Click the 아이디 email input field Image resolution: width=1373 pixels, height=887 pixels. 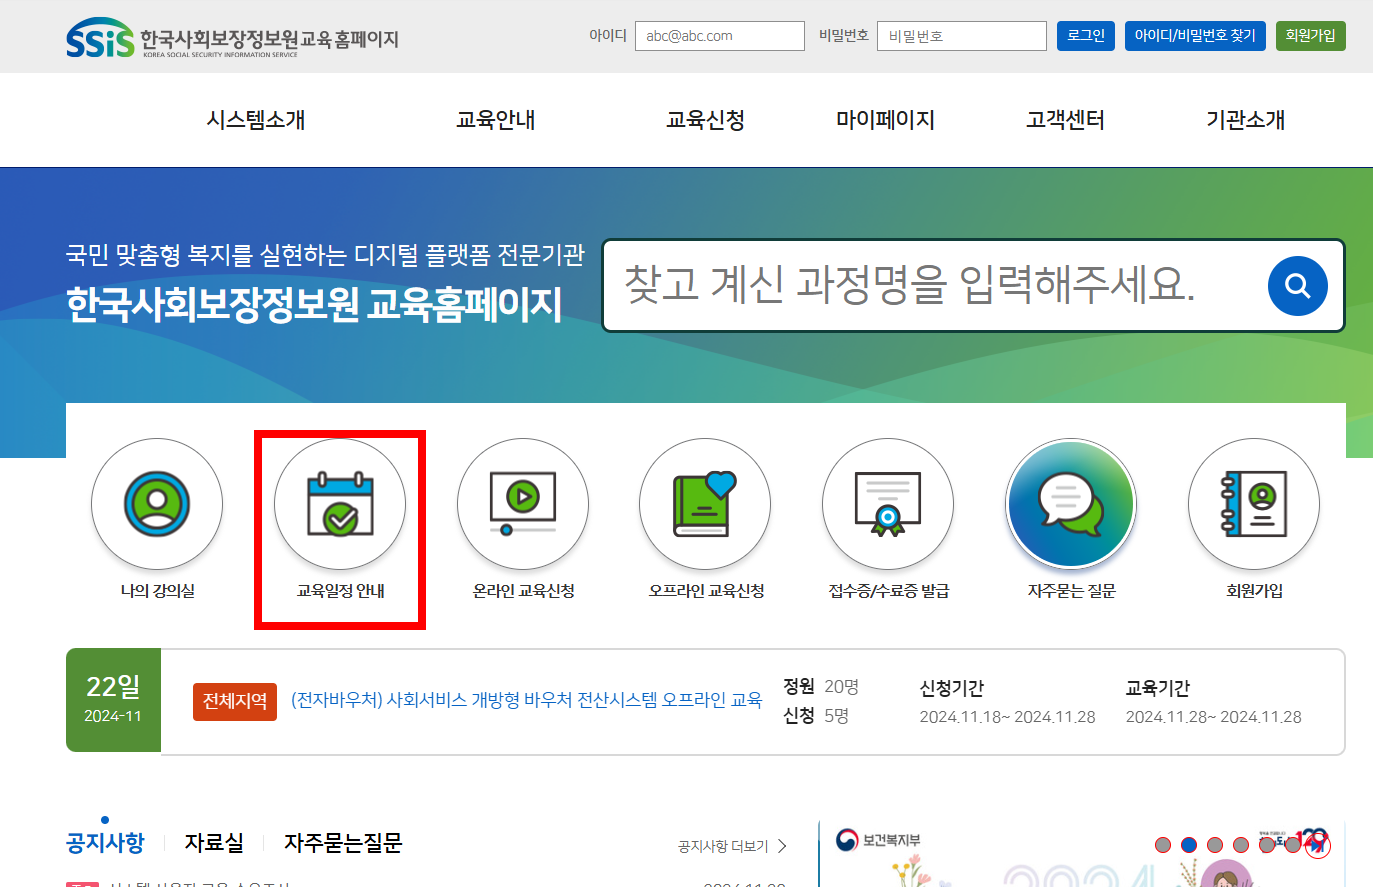719,35
